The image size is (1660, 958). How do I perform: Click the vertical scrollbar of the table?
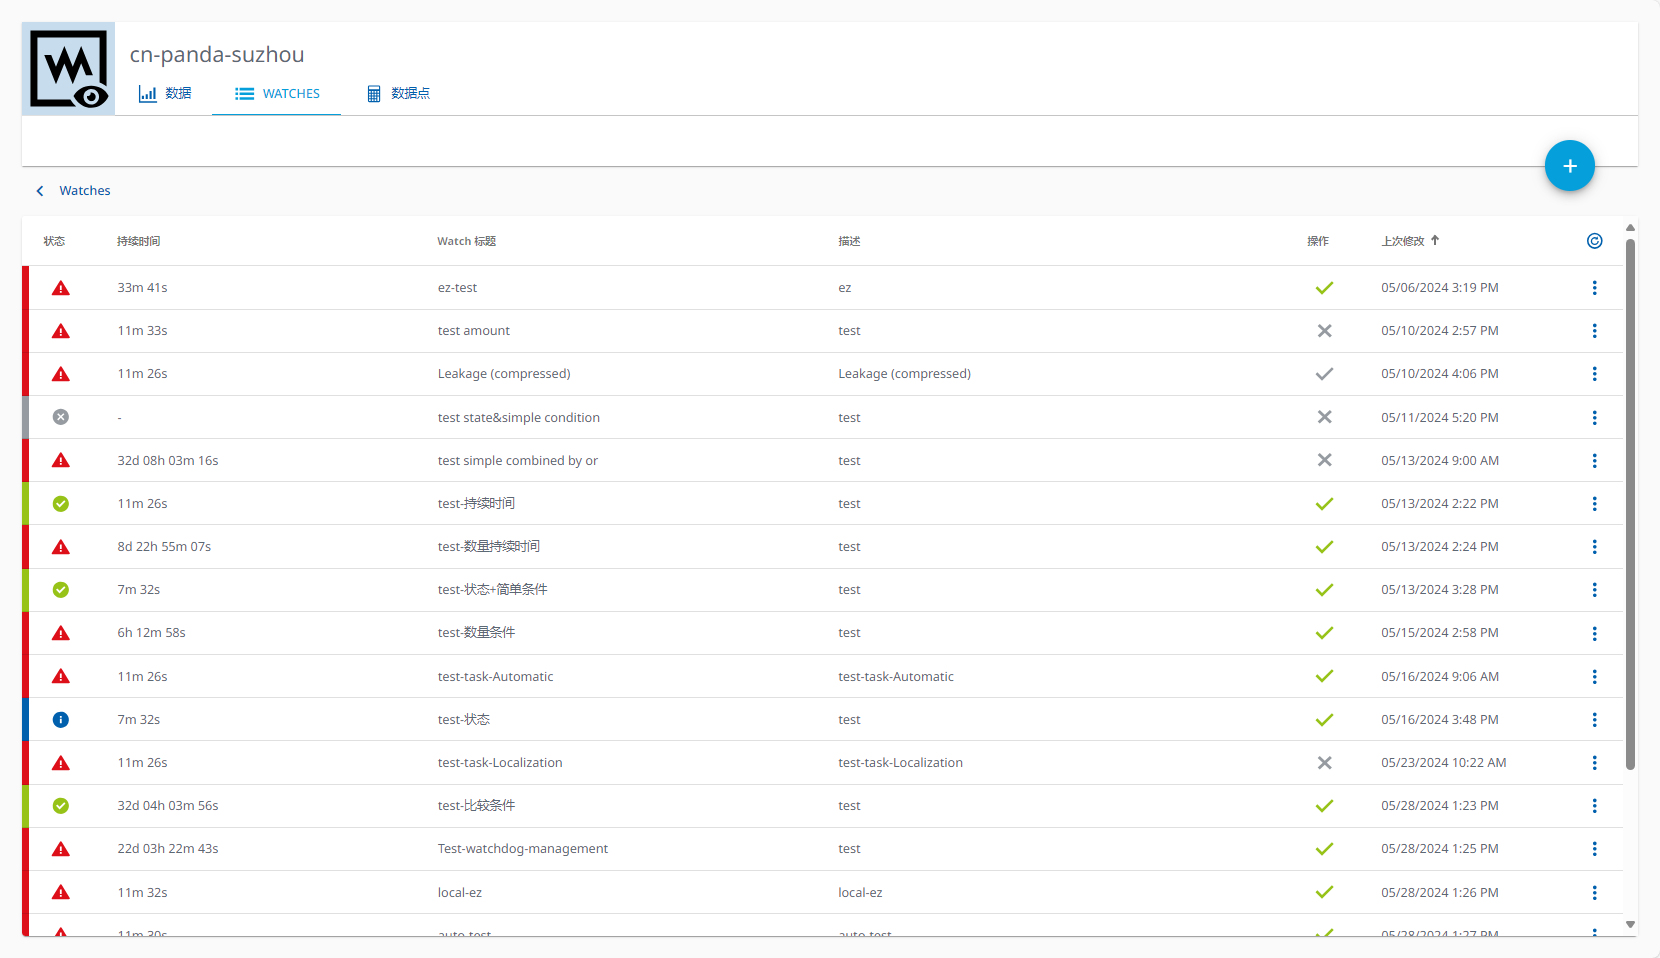(1630, 500)
